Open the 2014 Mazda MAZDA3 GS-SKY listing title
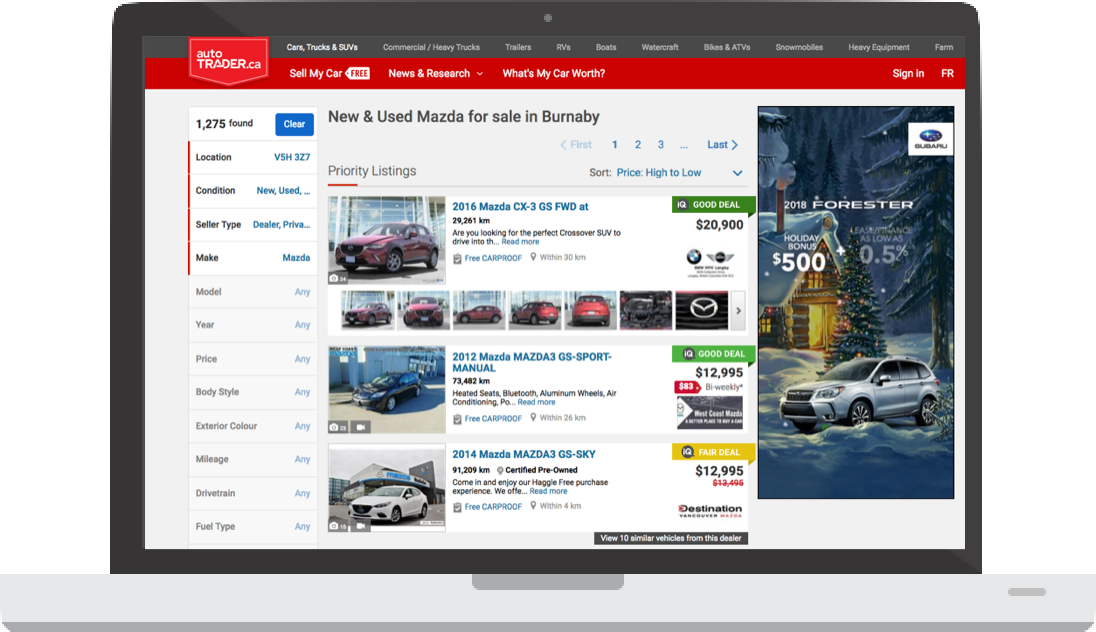Screen dimensions: 1096x632 [524, 454]
